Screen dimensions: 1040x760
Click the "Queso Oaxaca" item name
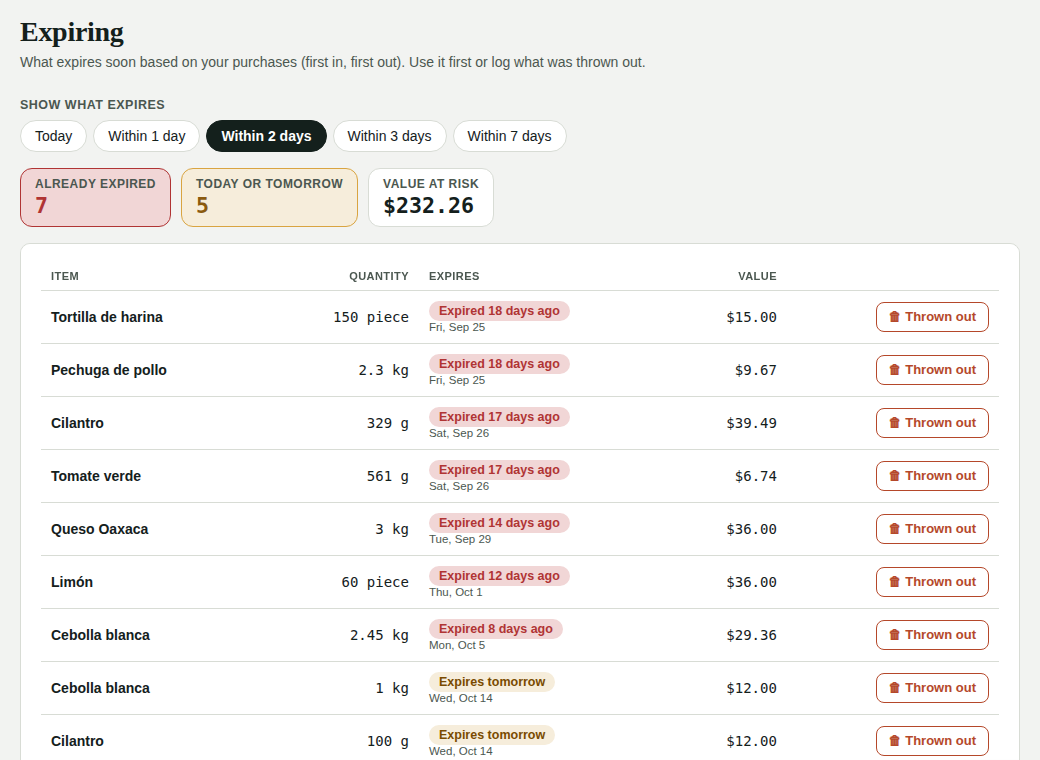click(x=99, y=529)
